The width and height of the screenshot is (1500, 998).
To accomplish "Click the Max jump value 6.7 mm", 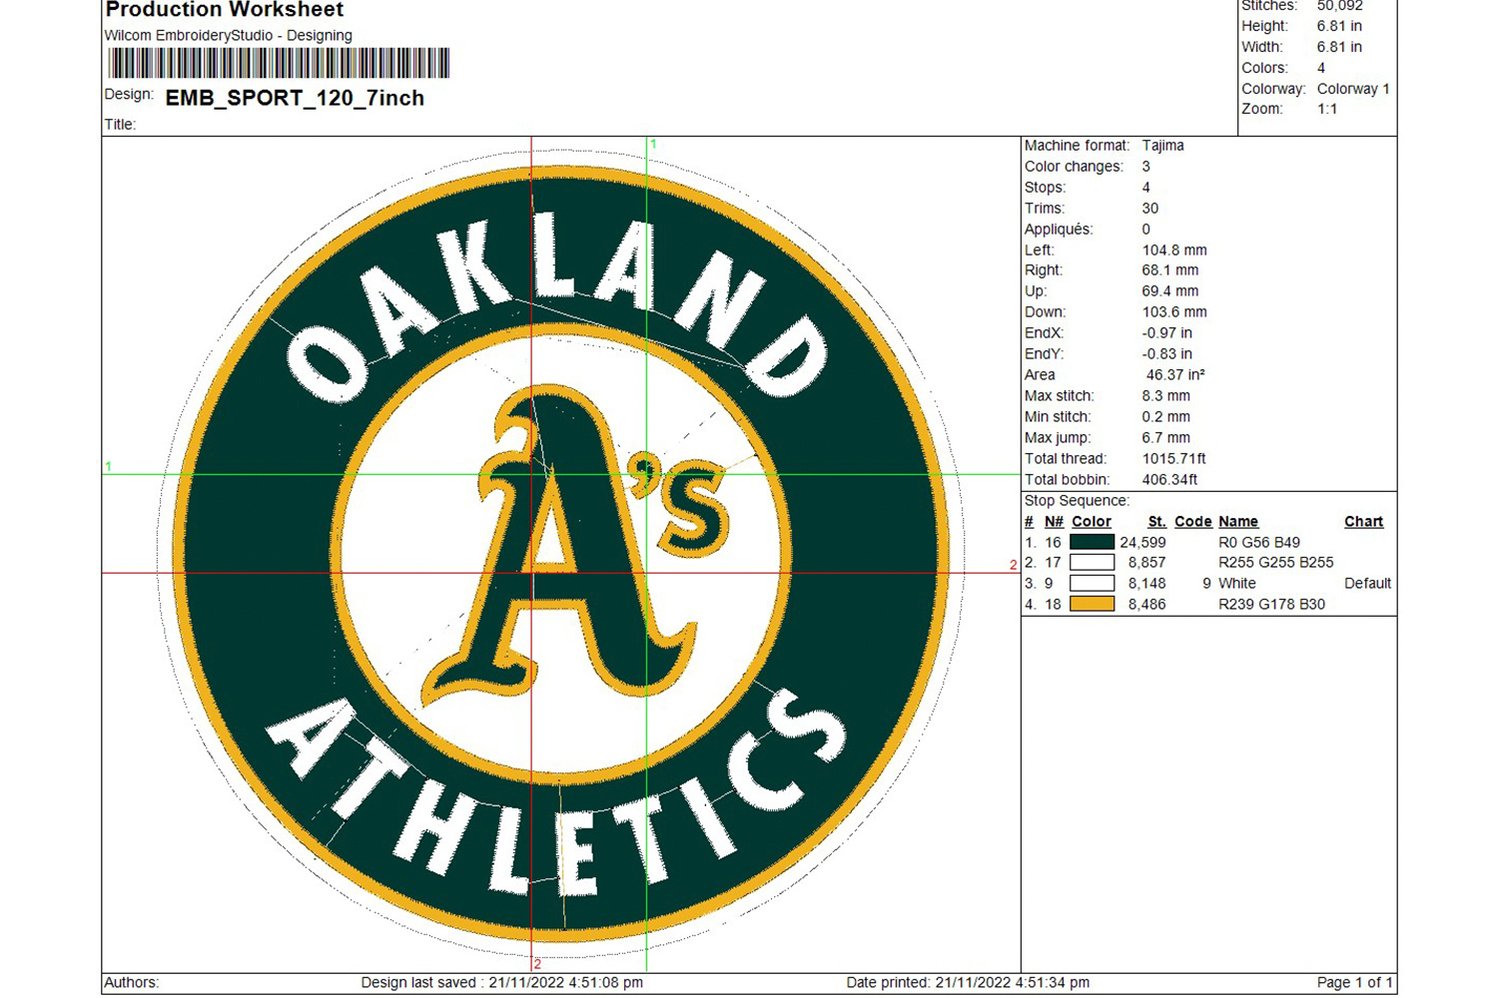I will point(1166,438).
